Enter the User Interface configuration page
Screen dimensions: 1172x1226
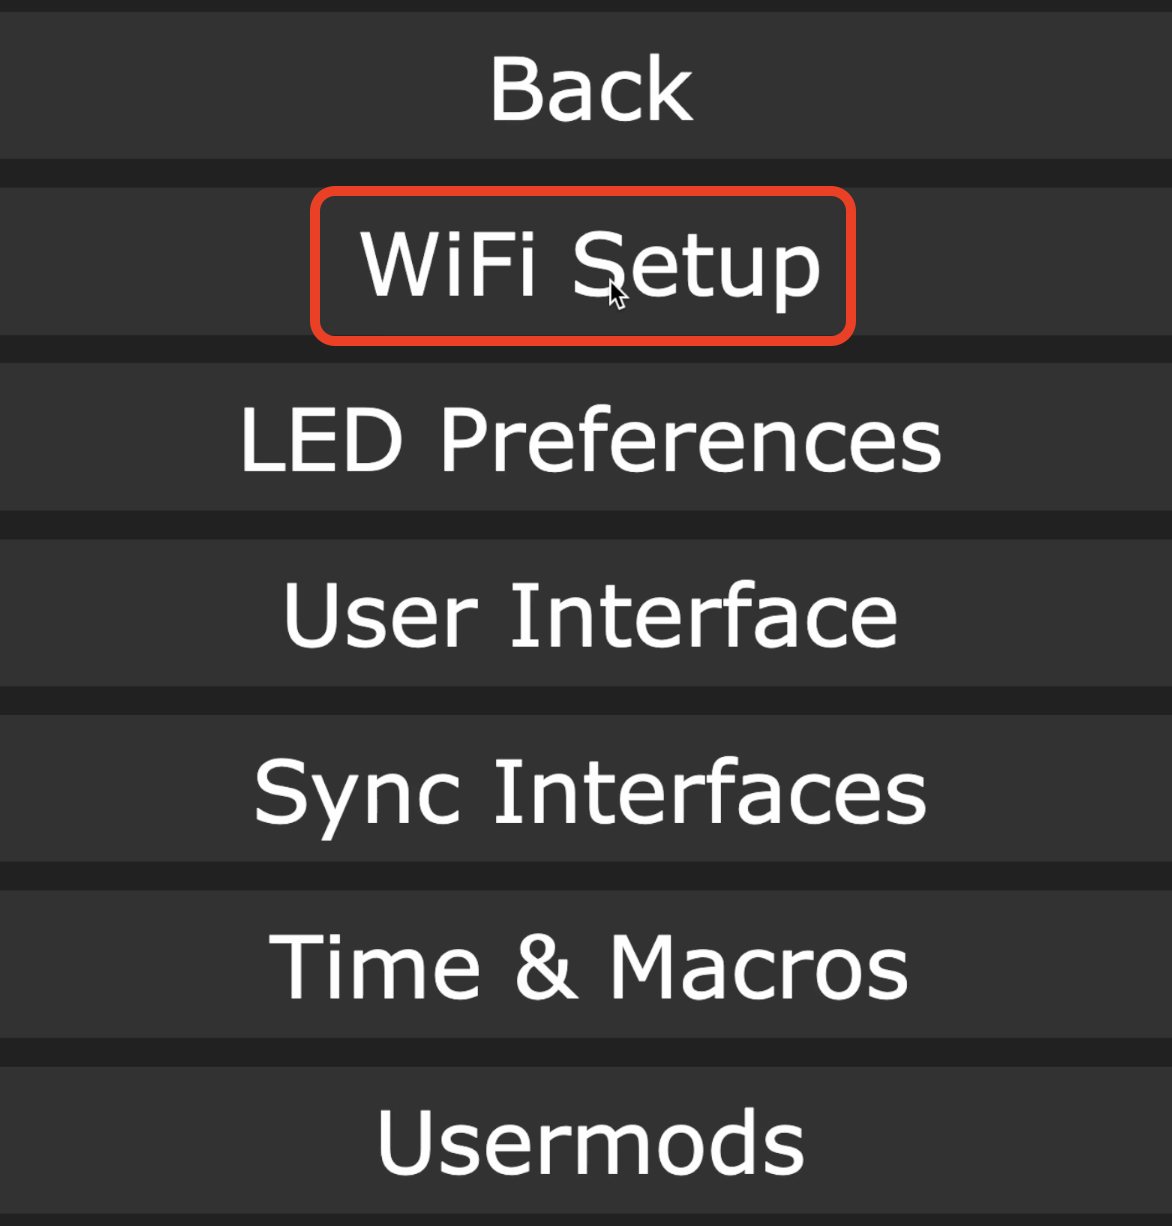590,615
